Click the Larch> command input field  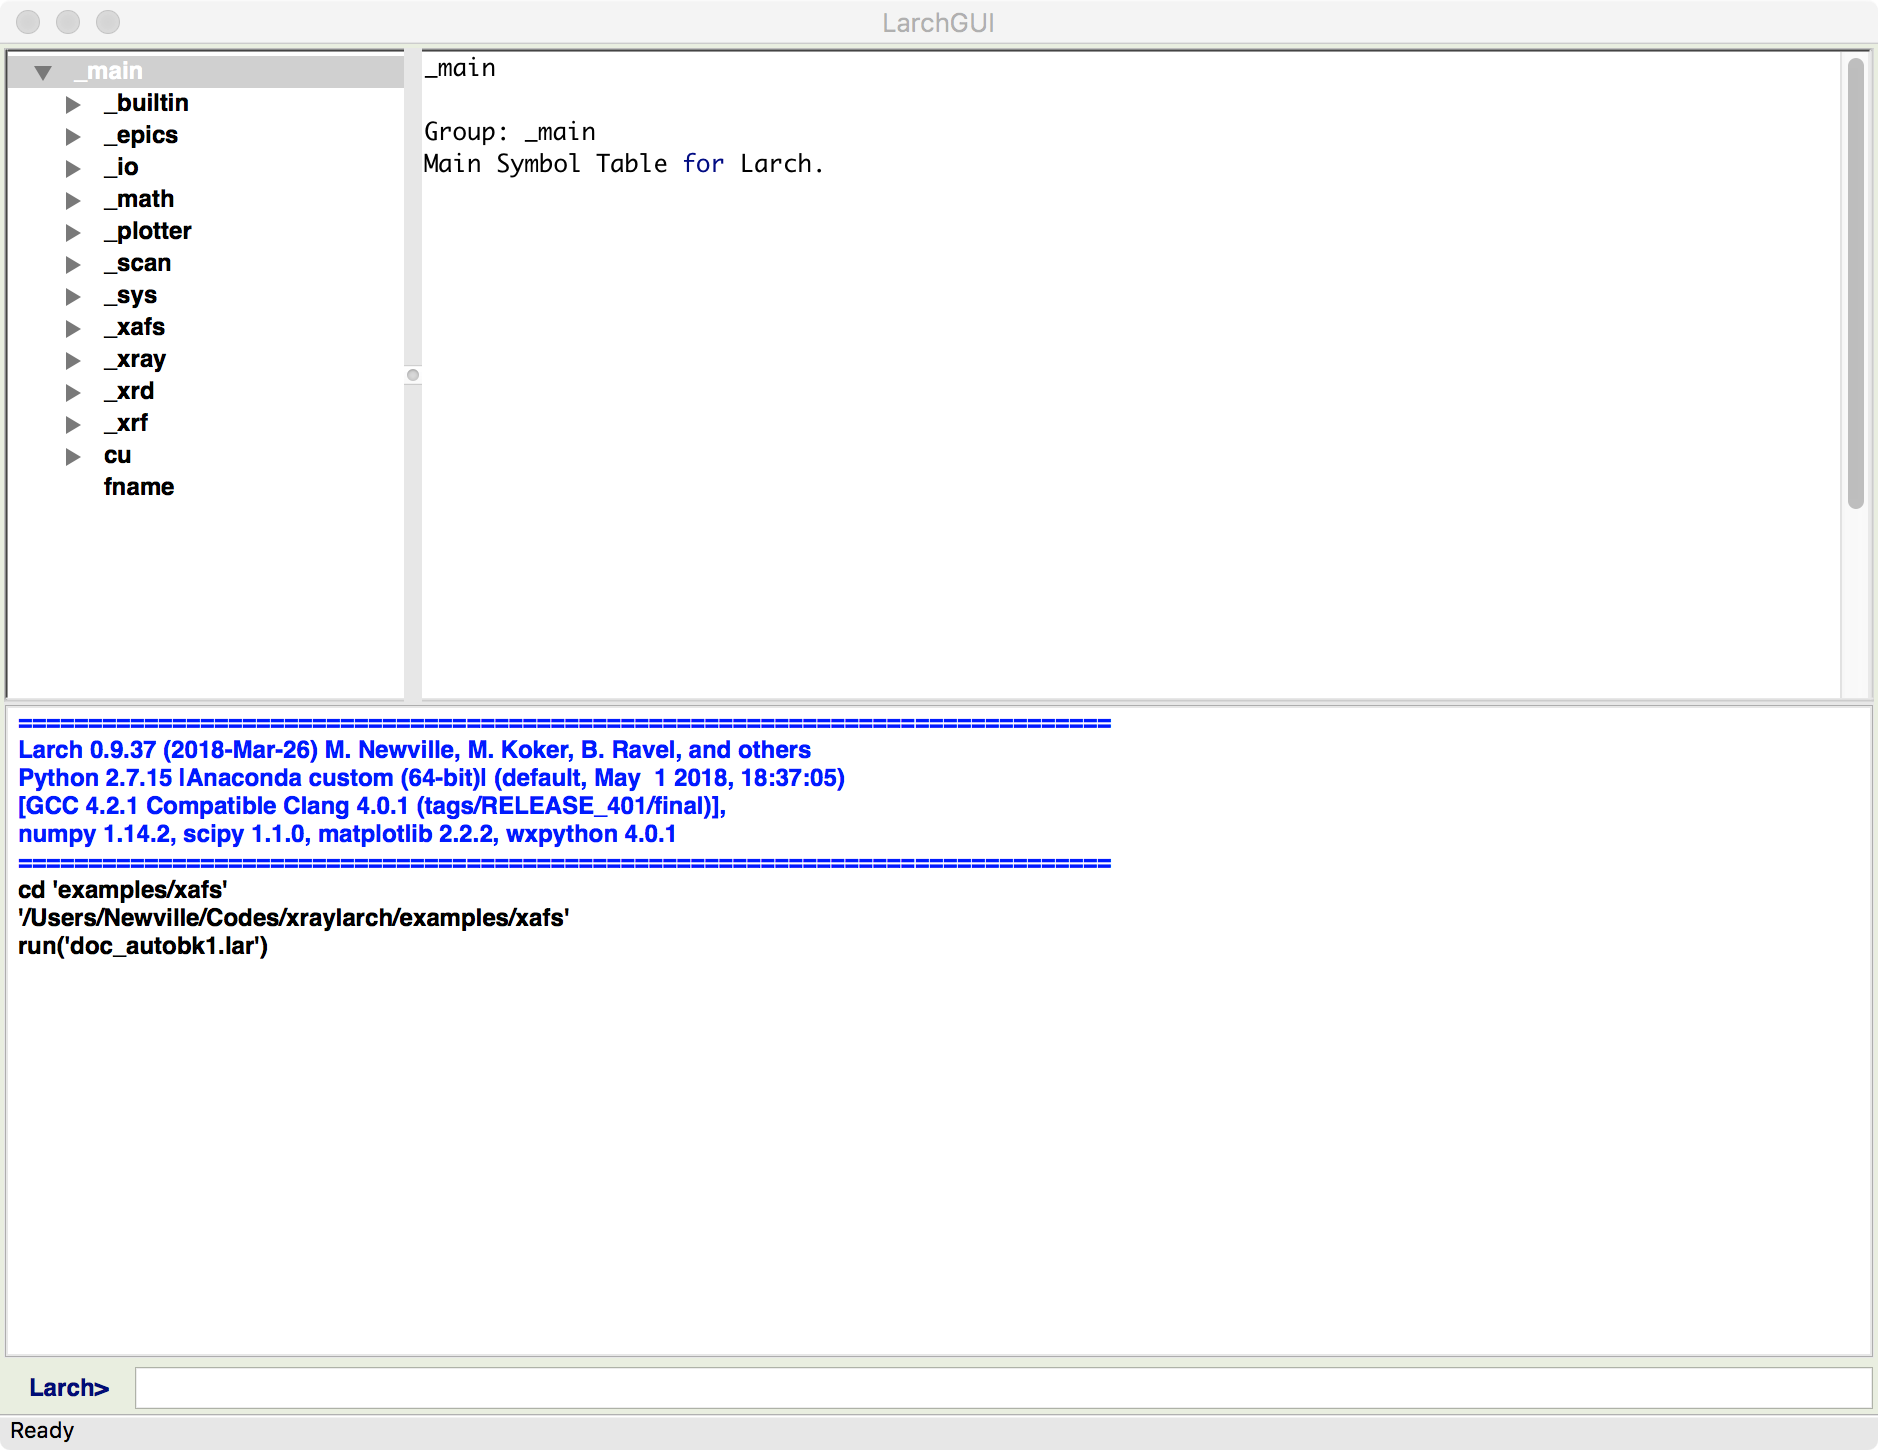(1002, 1388)
